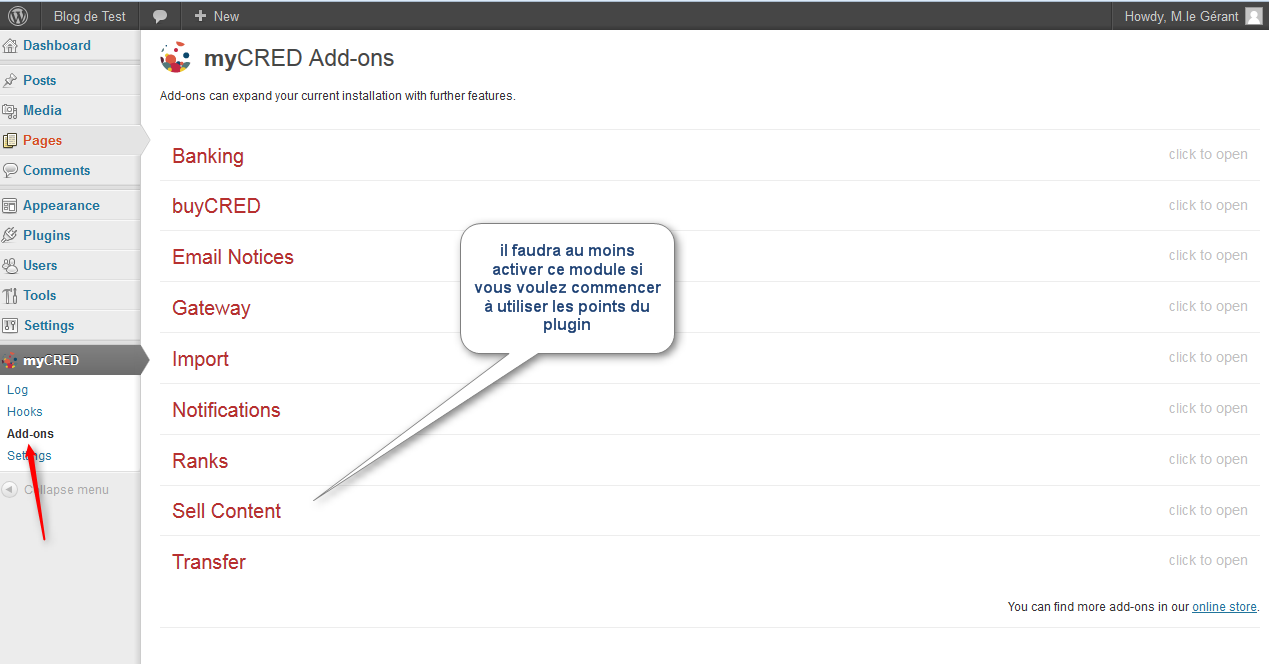
Task: Select the myCRED menu header
Action: point(70,360)
